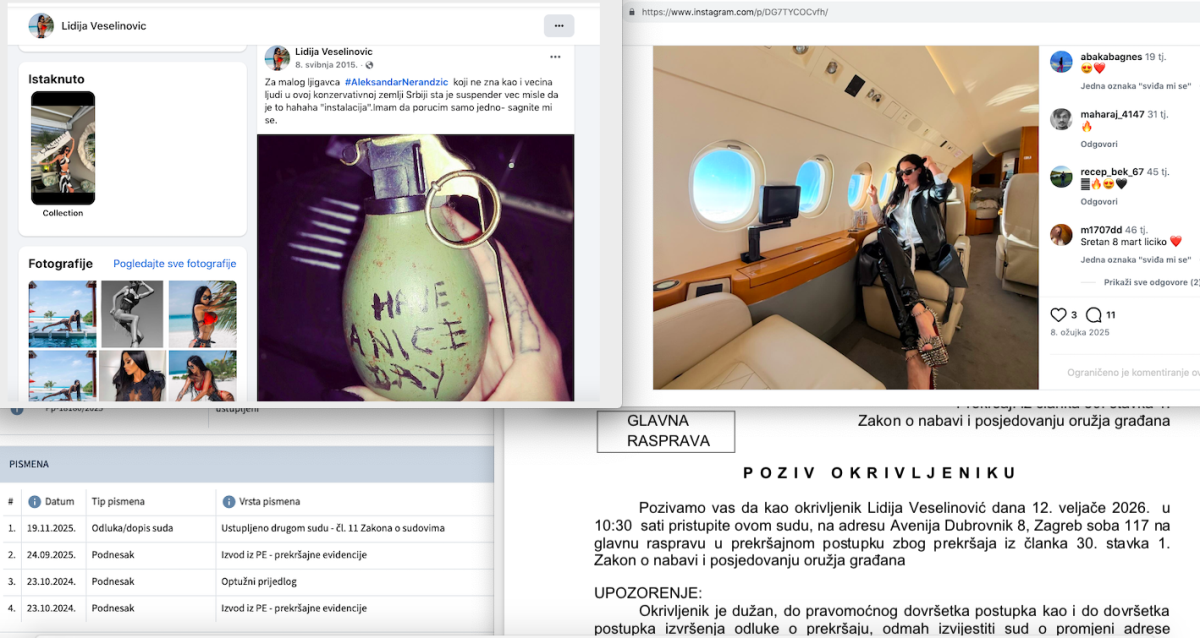Click the globe privacy icon beside the post date

[x=368, y=65]
